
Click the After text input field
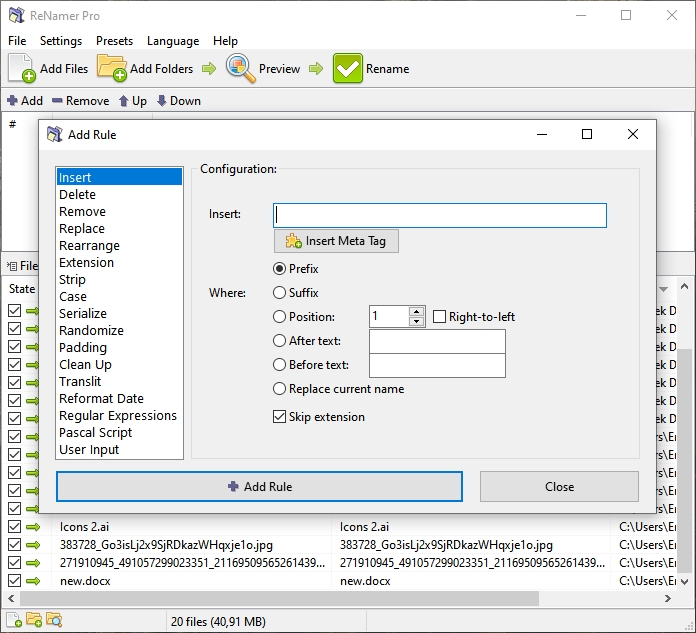[x=437, y=341]
